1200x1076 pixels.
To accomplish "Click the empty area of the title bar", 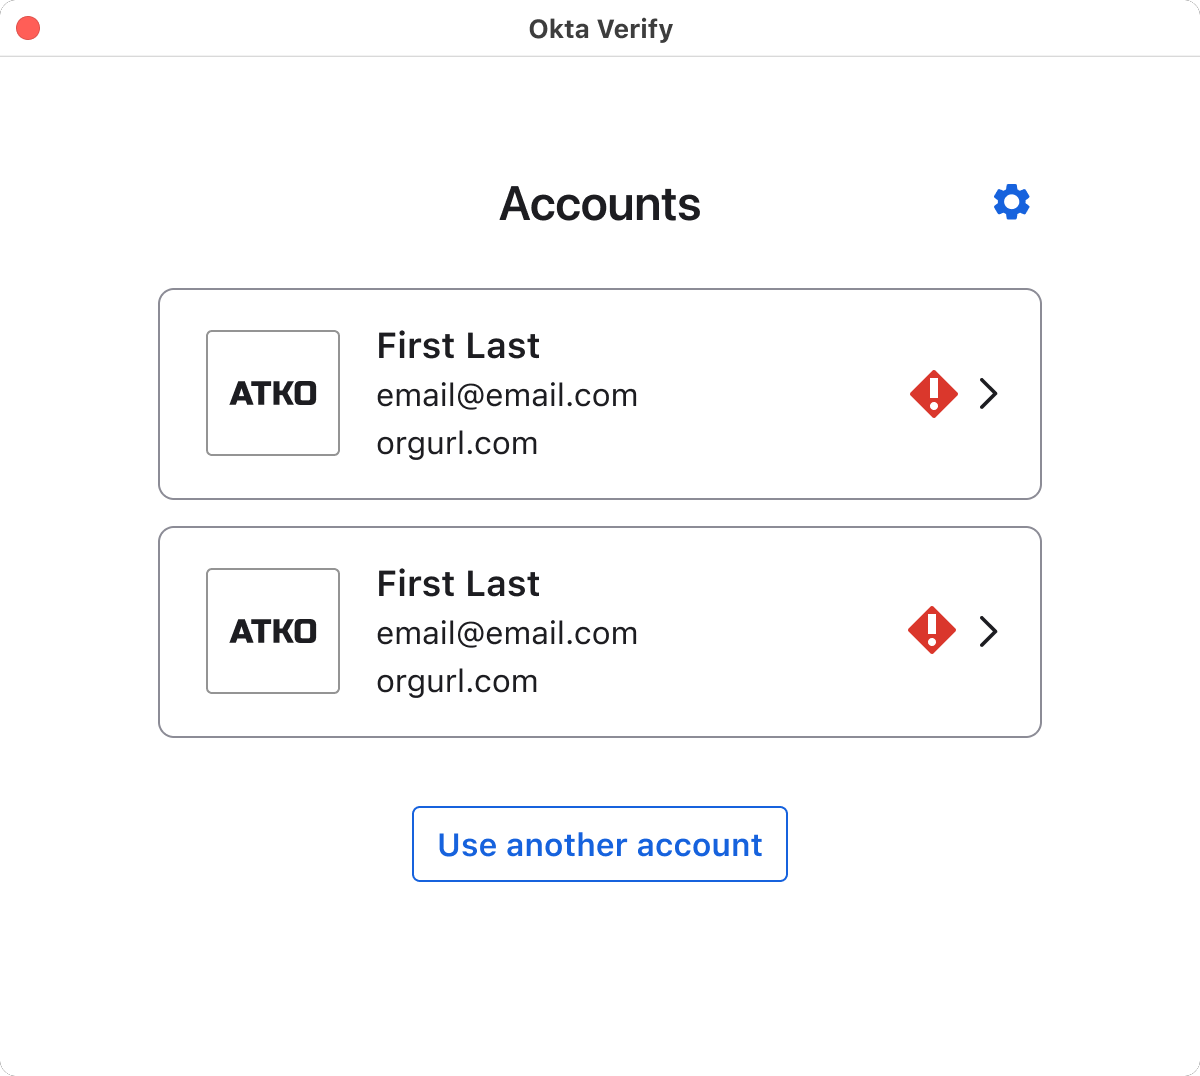I will coord(900,28).
